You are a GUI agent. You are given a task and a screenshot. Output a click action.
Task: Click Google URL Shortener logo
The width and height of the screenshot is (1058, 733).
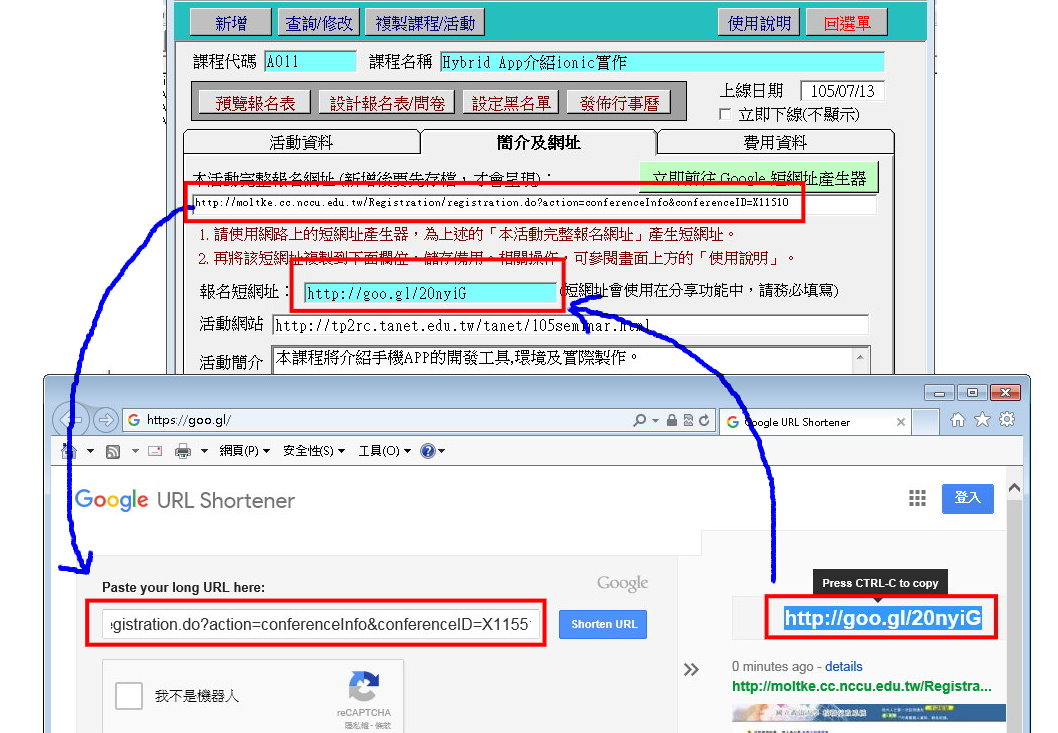tap(185, 500)
